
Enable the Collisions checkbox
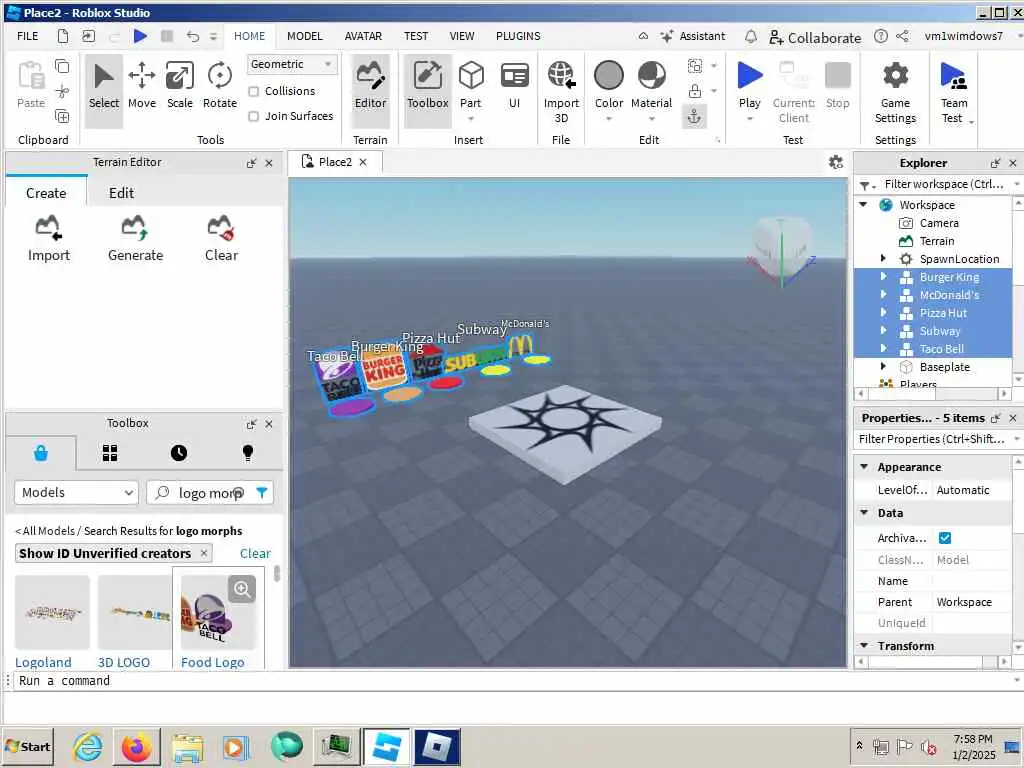254,91
